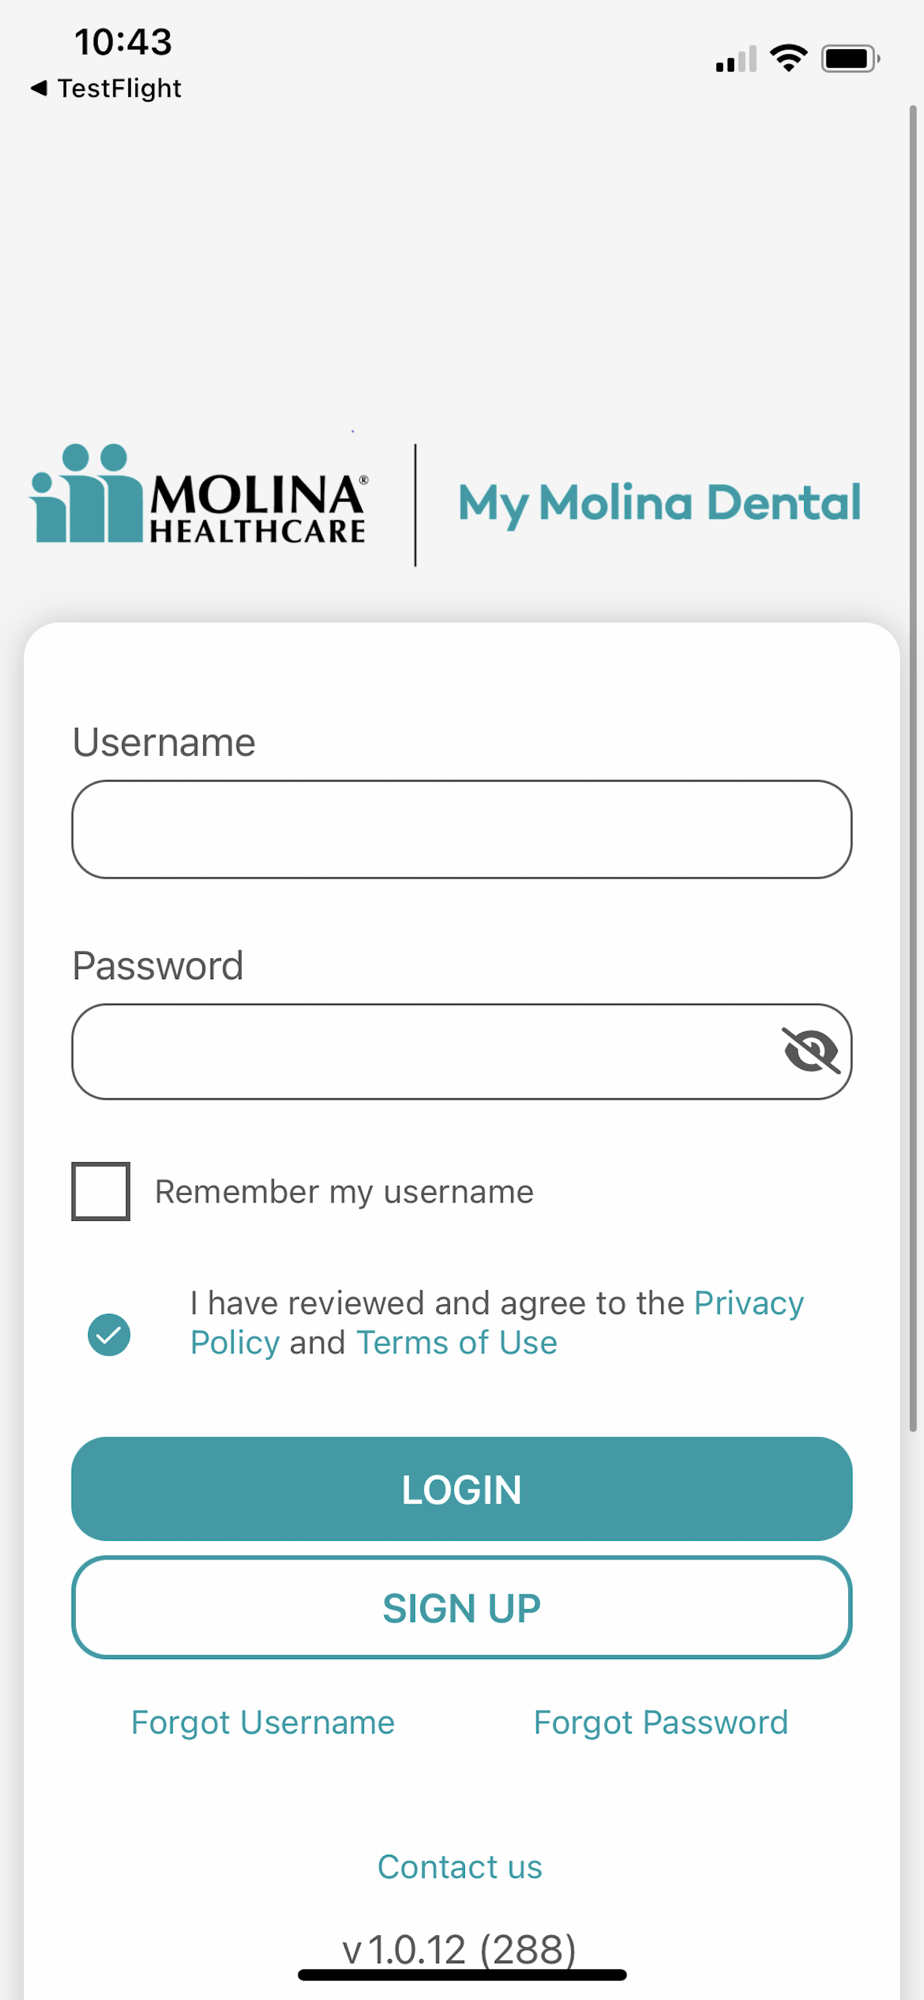The image size is (924, 2000).
Task: Open the Privacy Policy link
Action: tap(748, 1303)
